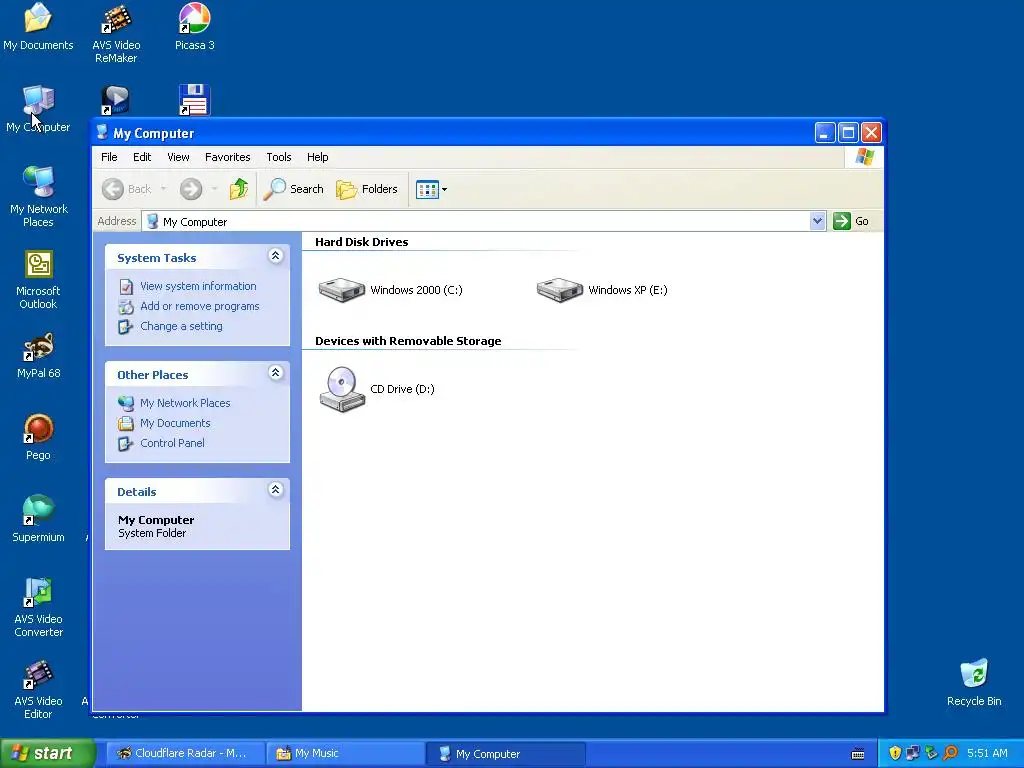
Task: Click the orange magnifier tray icon
Action: click(x=951, y=754)
